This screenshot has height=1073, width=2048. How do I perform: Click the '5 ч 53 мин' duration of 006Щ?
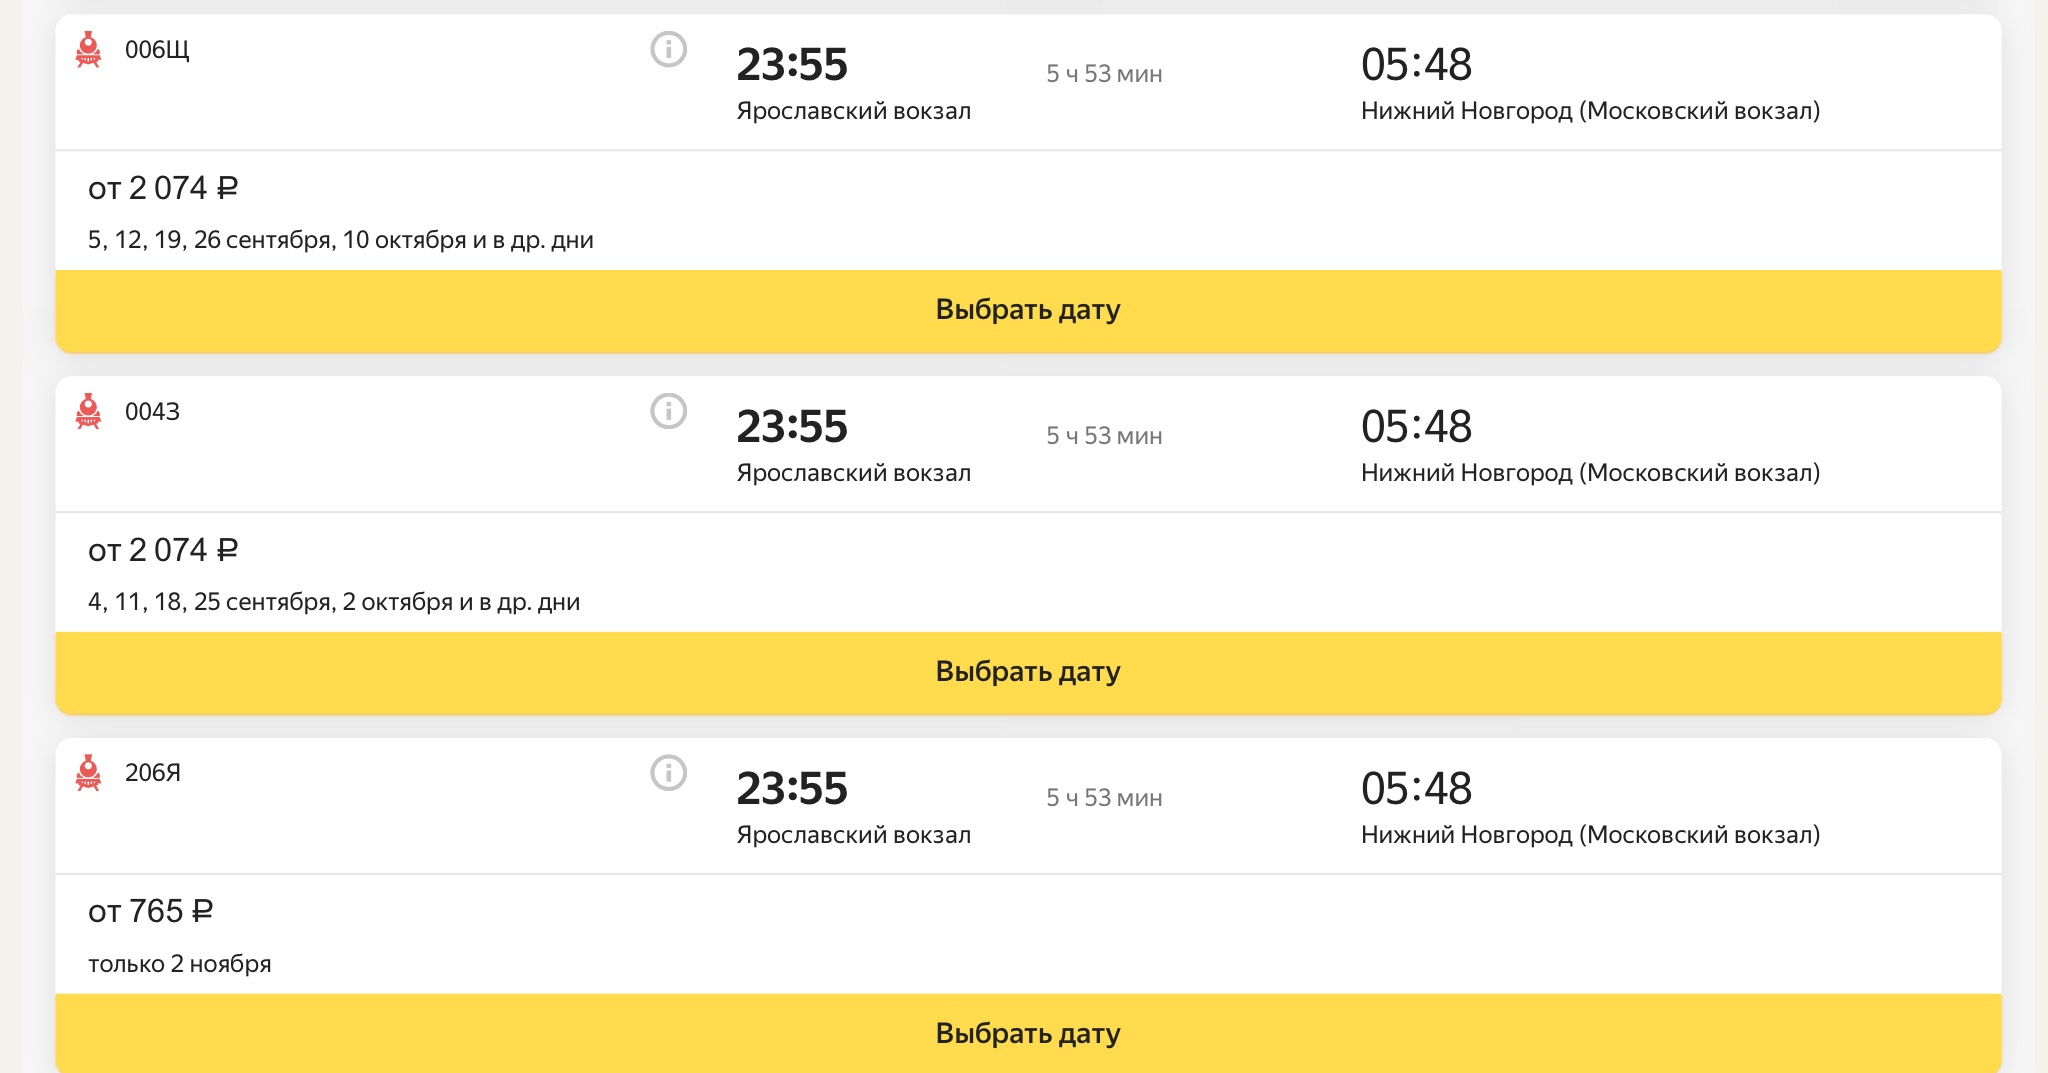[x=1104, y=74]
